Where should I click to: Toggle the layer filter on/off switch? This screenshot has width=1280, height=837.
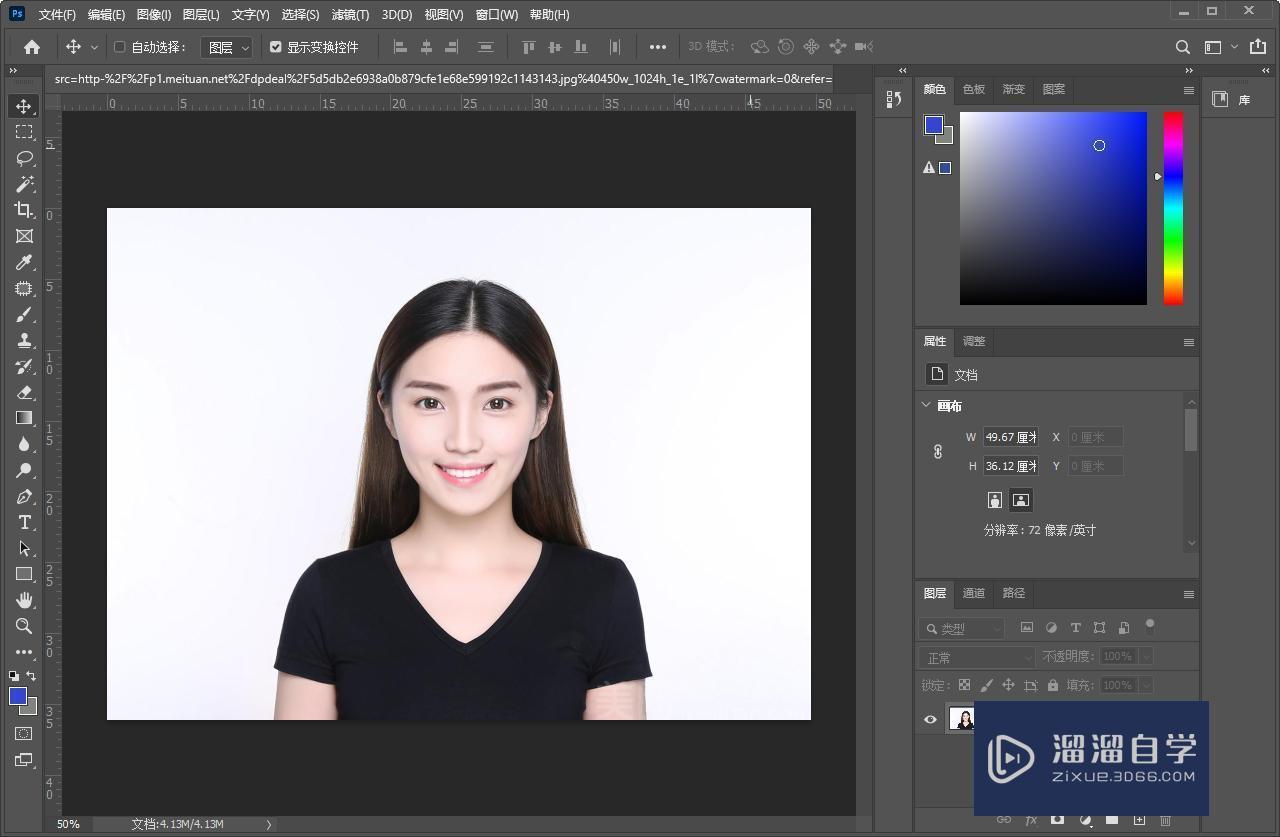pyautogui.click(x=1150, y=627)
